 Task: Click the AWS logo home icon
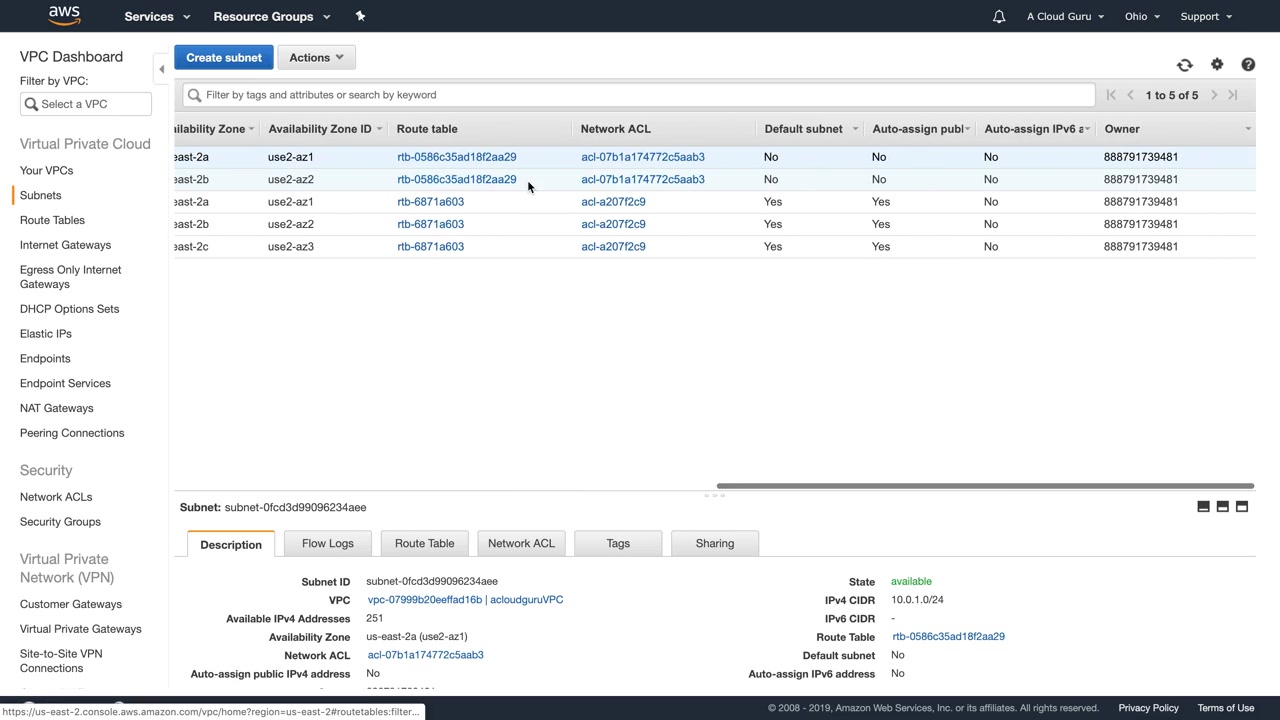(x=64, y=16)
